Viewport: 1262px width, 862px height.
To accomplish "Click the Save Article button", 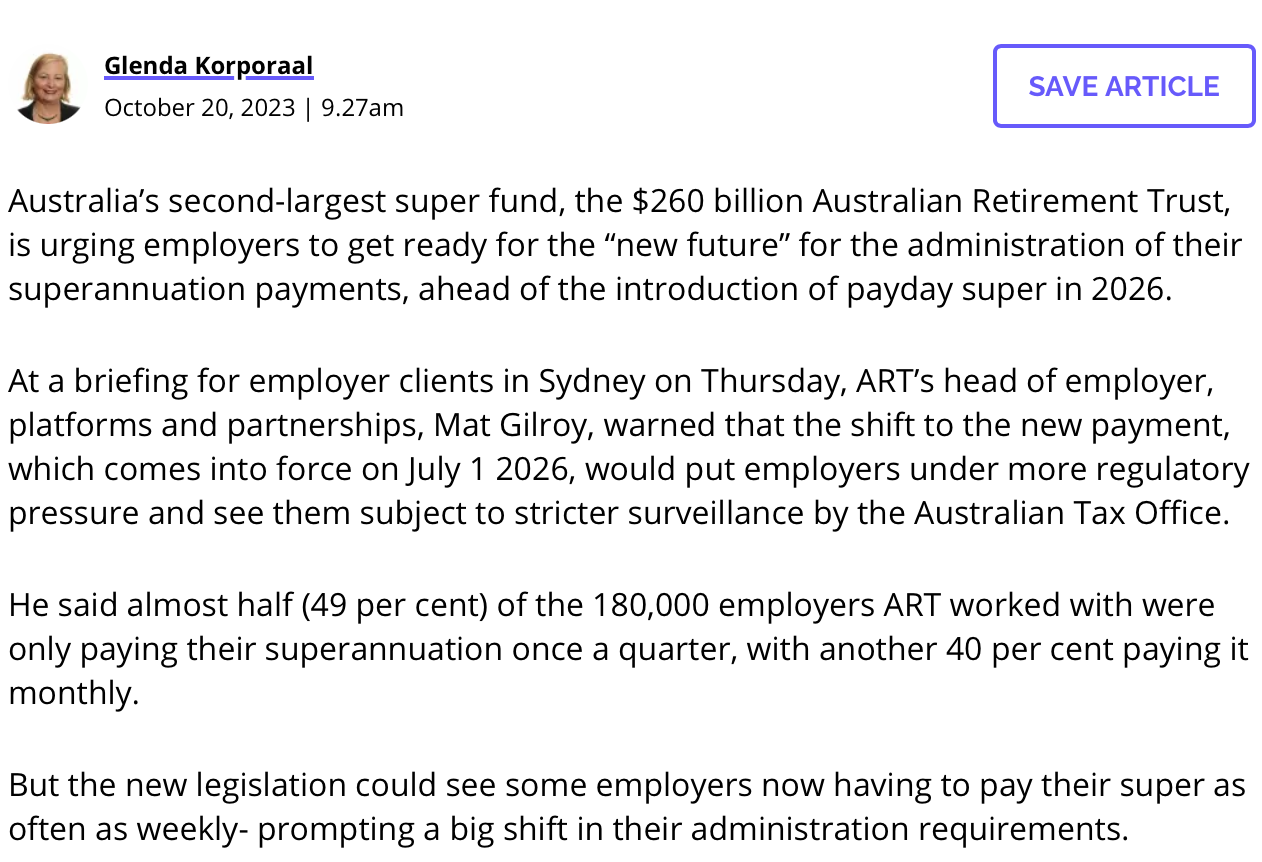I will [x=1124, y=86].
